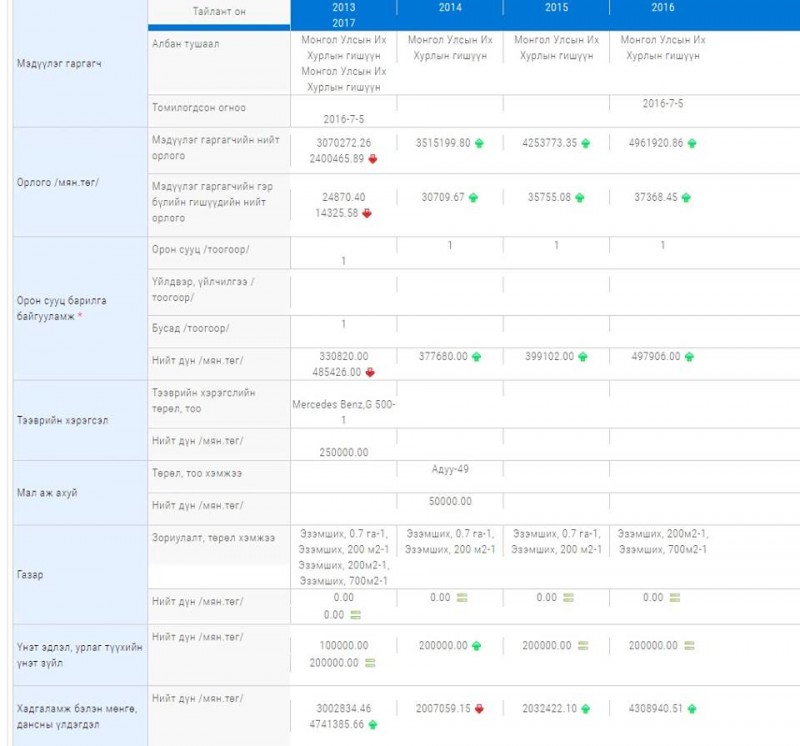Click green up arrow beside 4308940.51
Viewport: 800px width, 746px height.
[692, 709]
